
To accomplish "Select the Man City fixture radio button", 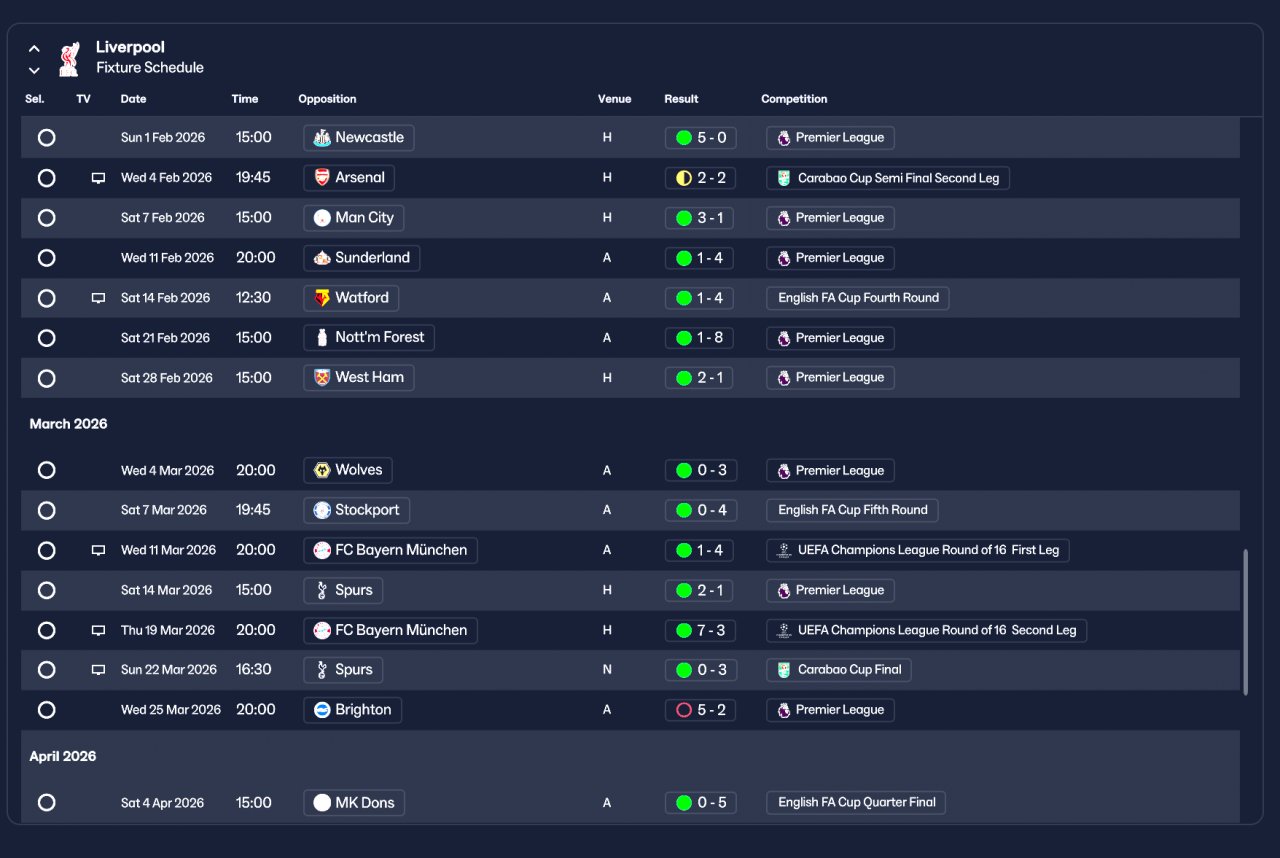I will 46,218.
